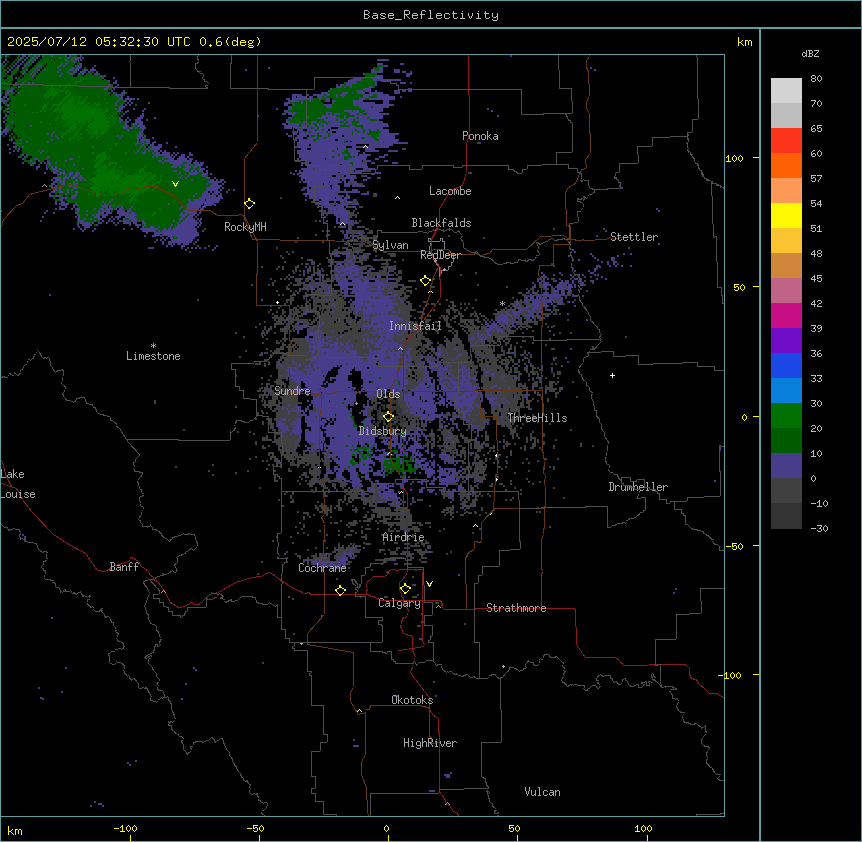
Task: Click the Calgary city label
Action: (399, 603)
